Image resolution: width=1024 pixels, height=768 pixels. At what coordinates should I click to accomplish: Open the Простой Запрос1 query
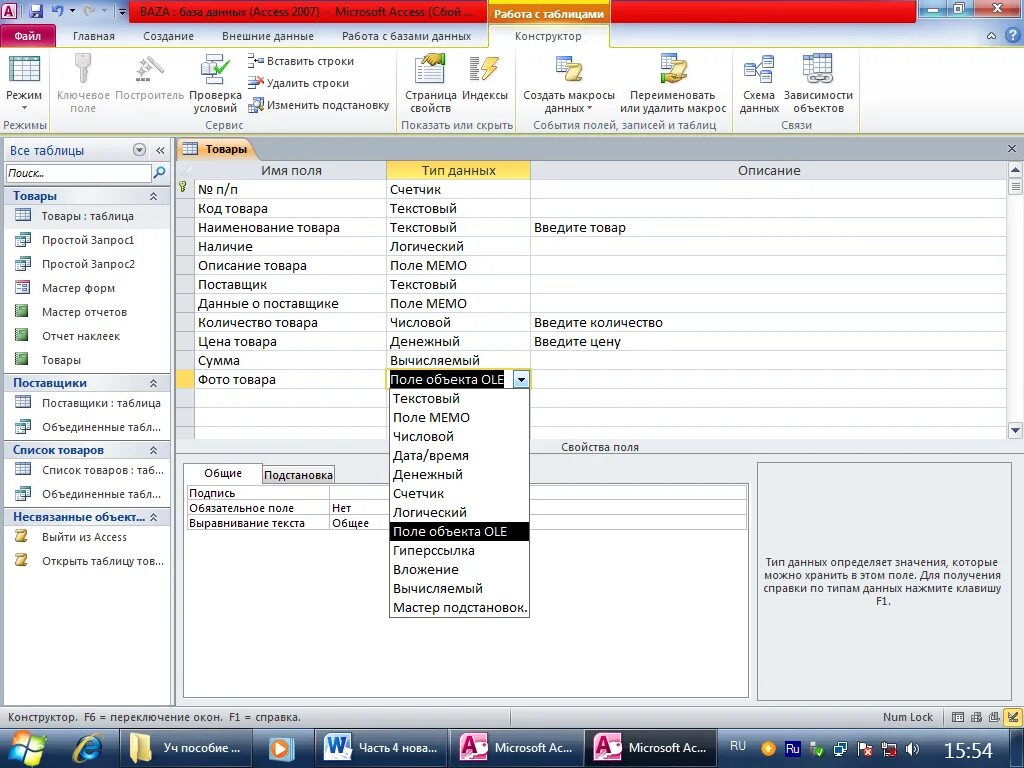click(88, 240)
